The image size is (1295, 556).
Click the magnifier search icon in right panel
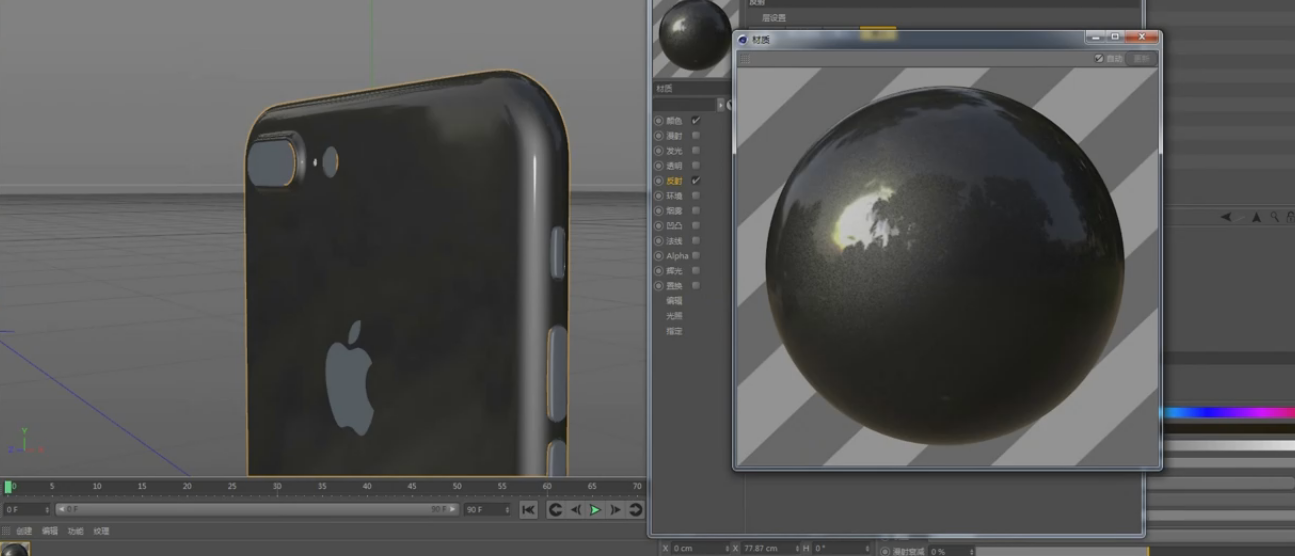(x=1274, y=217)
